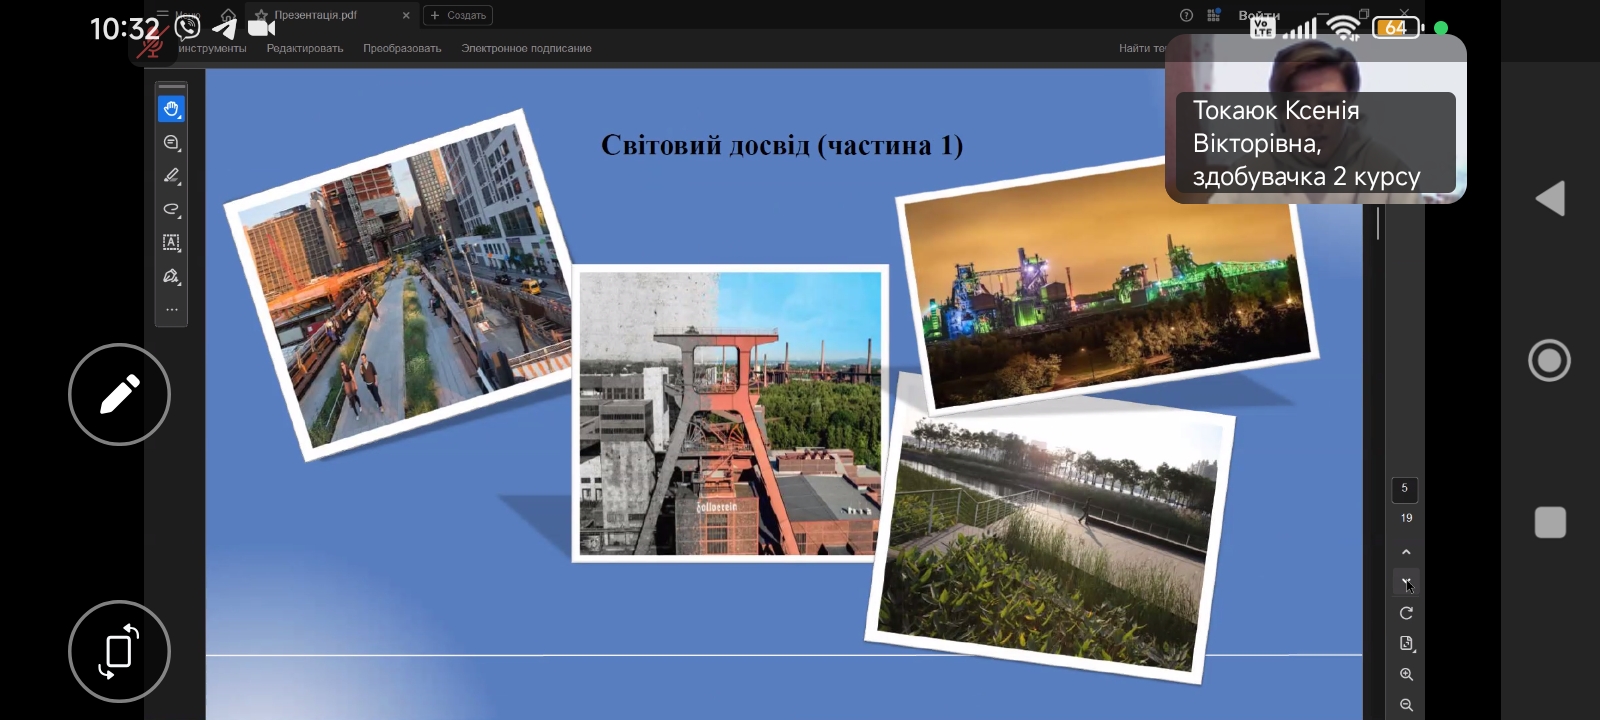Tap the round pencil annotate button

pyautogui.click(x=119, y=395)
